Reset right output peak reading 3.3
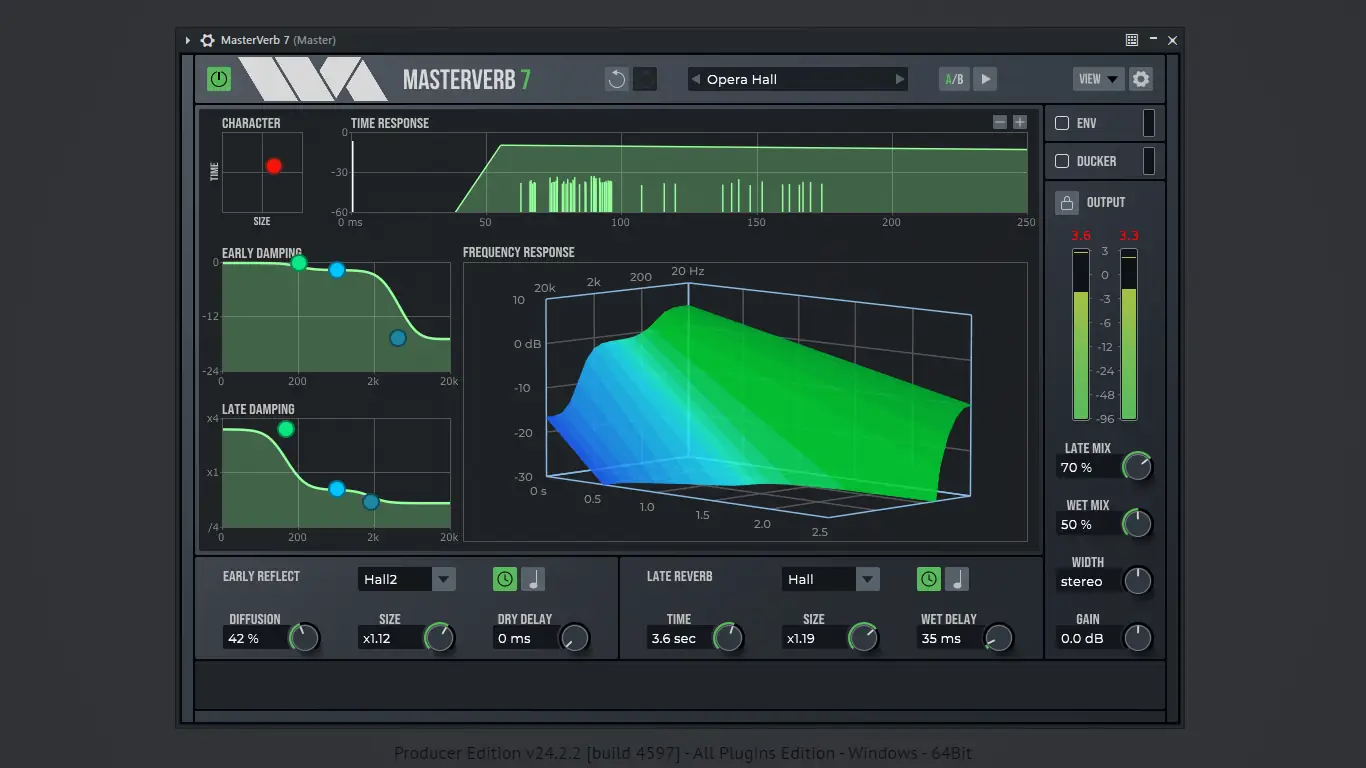The image size is (1366, 768). pos(1129,236)
